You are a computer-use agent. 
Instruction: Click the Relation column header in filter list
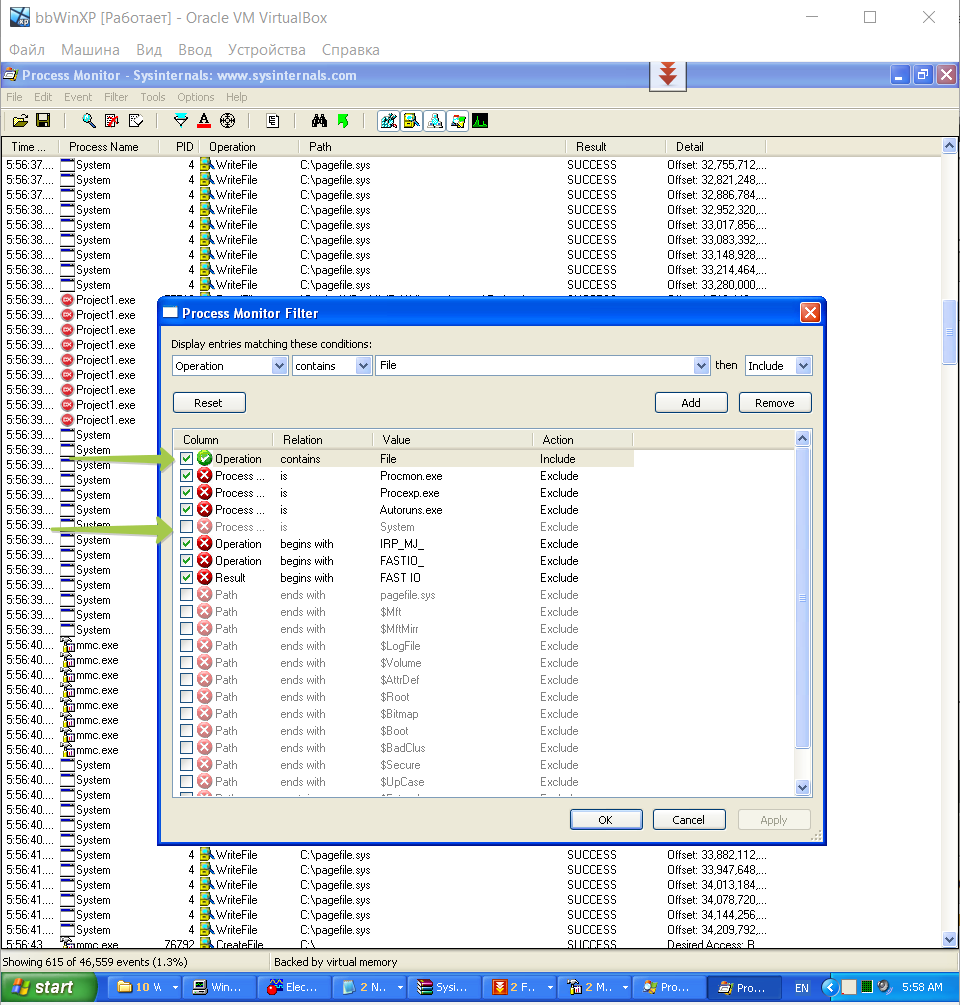tap(323, 440)
